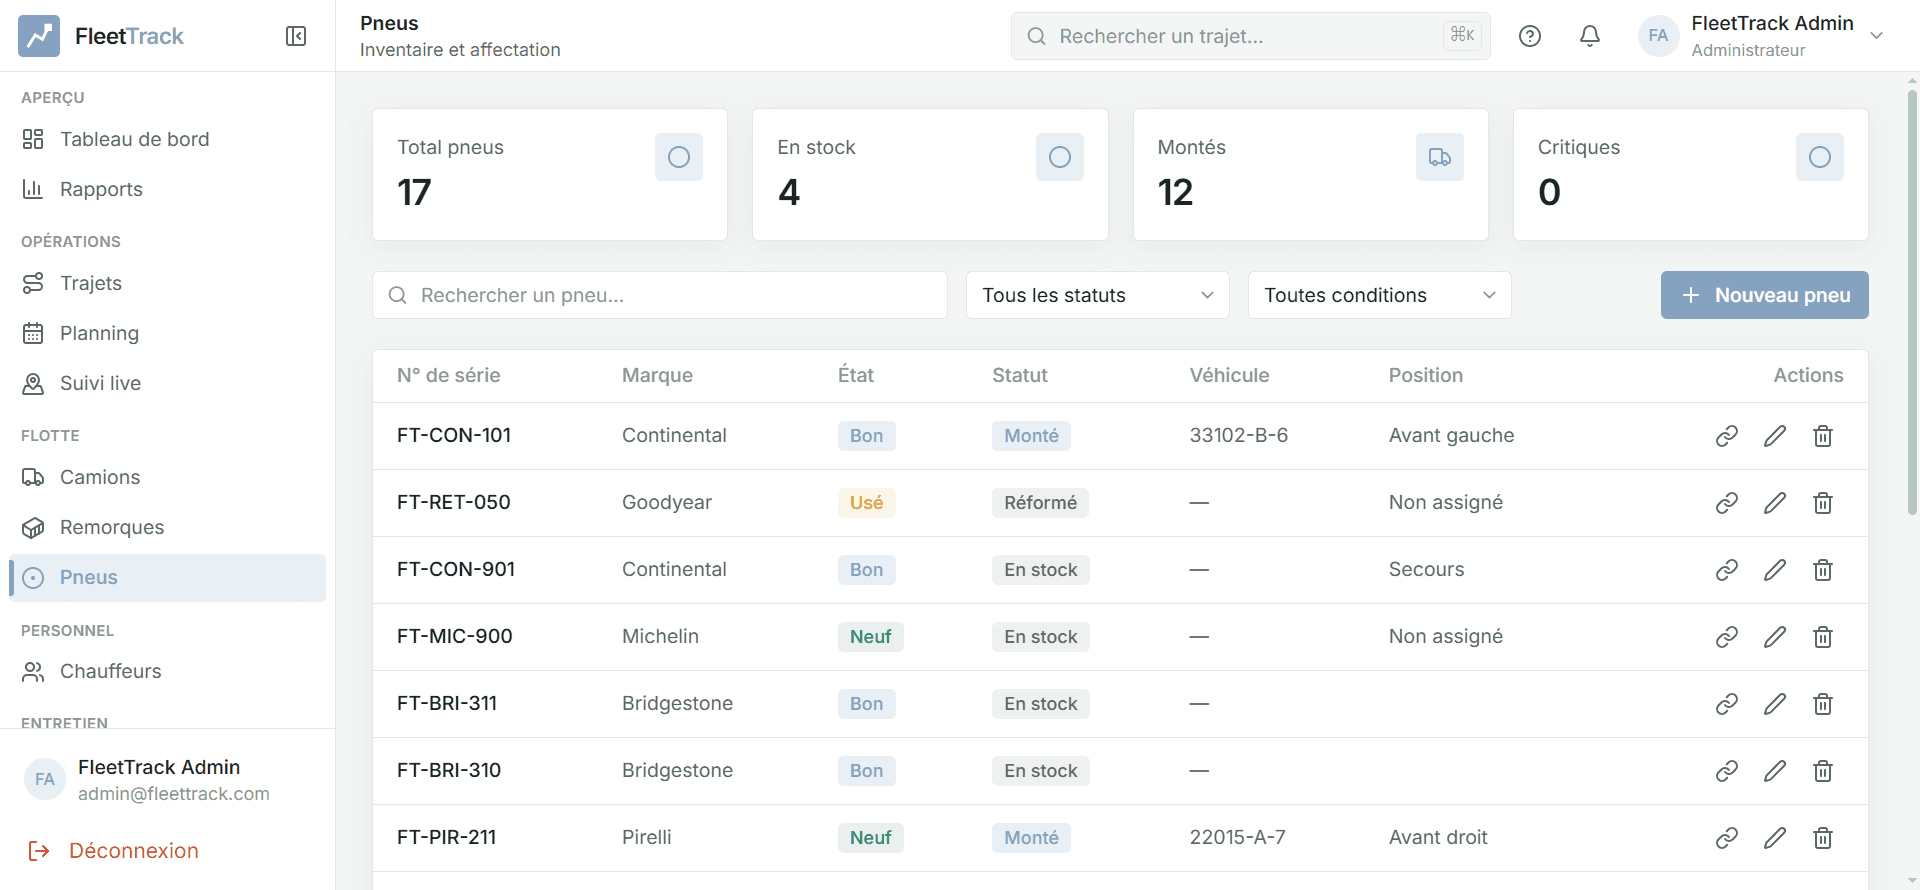The image size is (1920, 890).
Task: Click the Monté badge for FT-PIR-211
Action: tap(1031, 838)
